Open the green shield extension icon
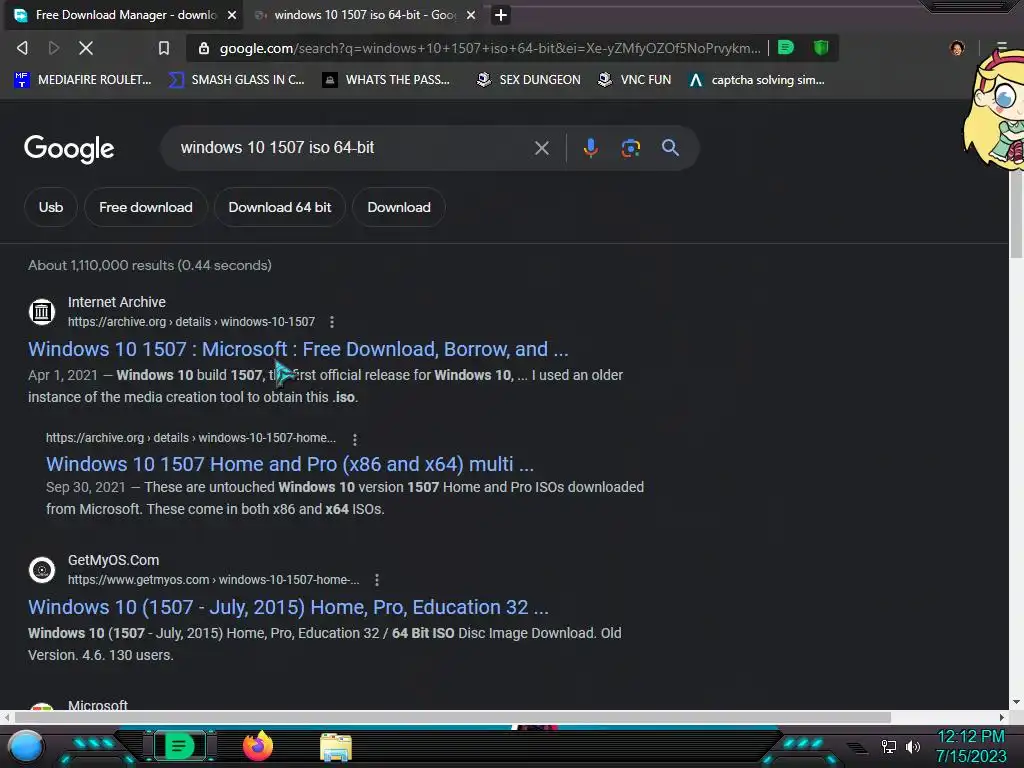 click(821, 47)
